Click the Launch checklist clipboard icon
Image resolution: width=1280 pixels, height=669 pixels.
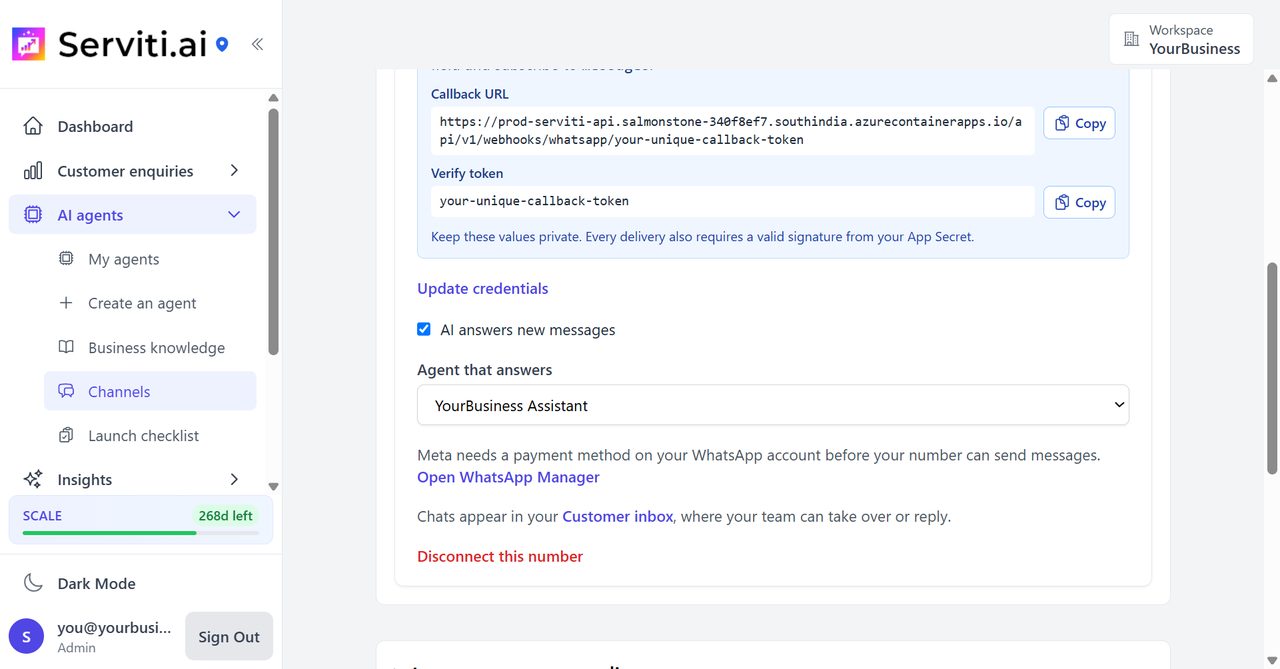point(66,435)
